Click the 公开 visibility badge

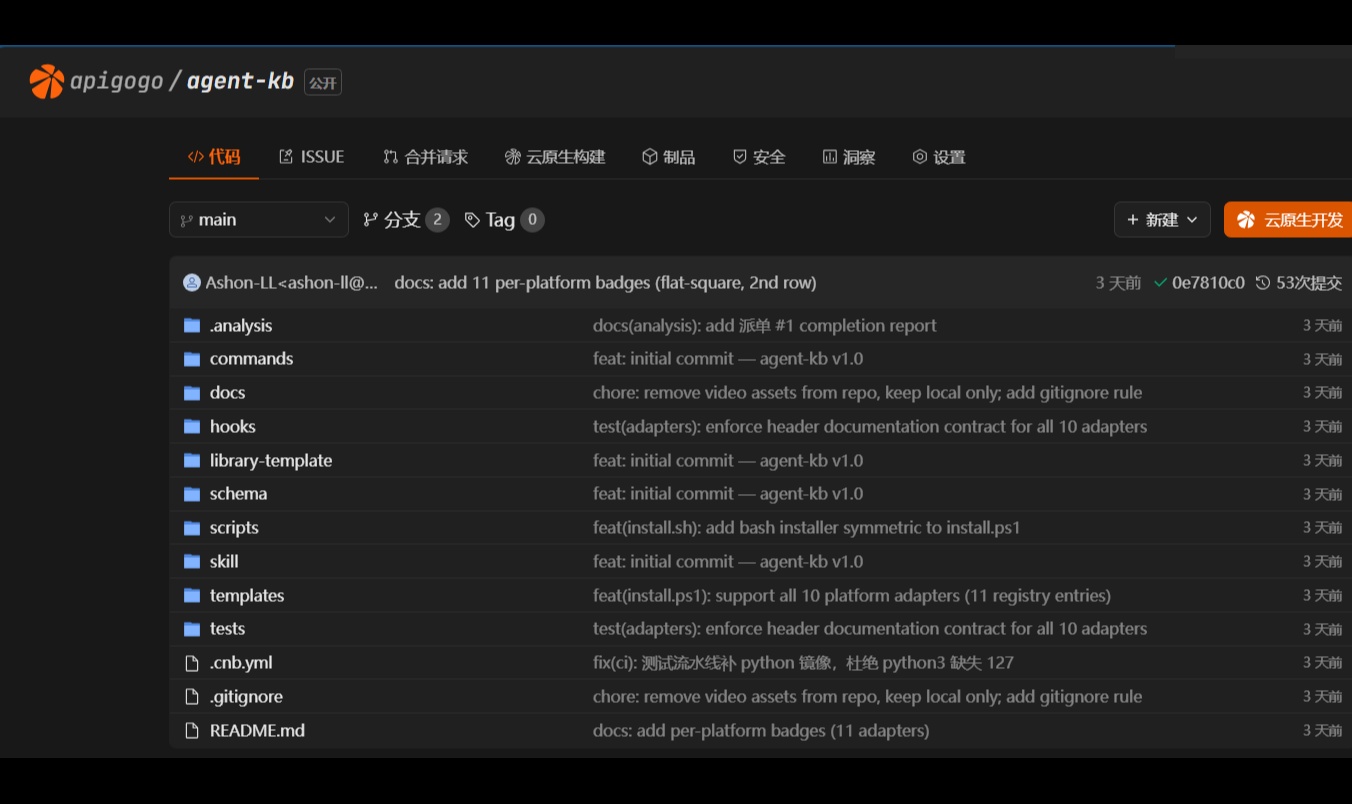[x=323, y=82]
